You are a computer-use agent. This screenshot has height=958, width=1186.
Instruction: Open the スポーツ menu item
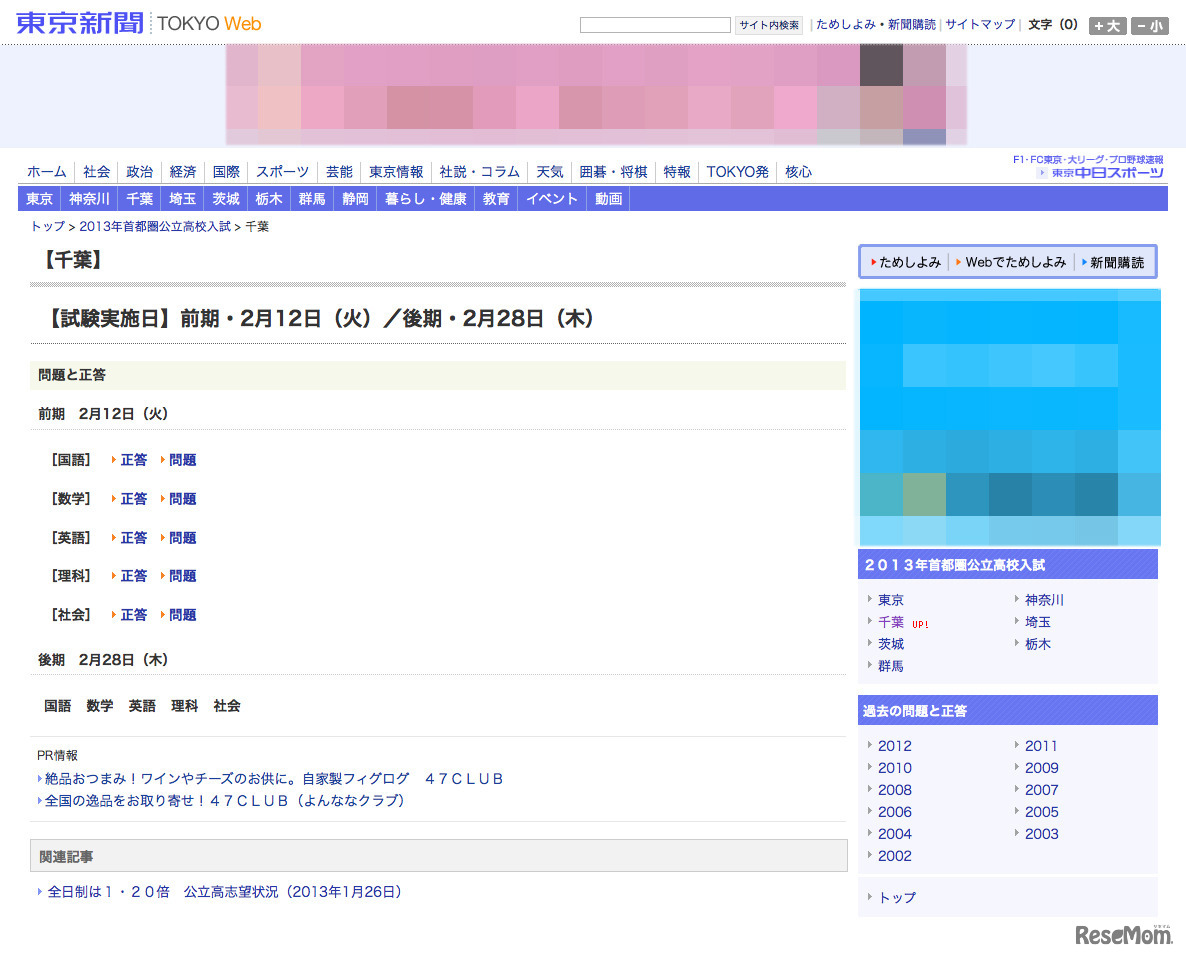coord(282,172)
